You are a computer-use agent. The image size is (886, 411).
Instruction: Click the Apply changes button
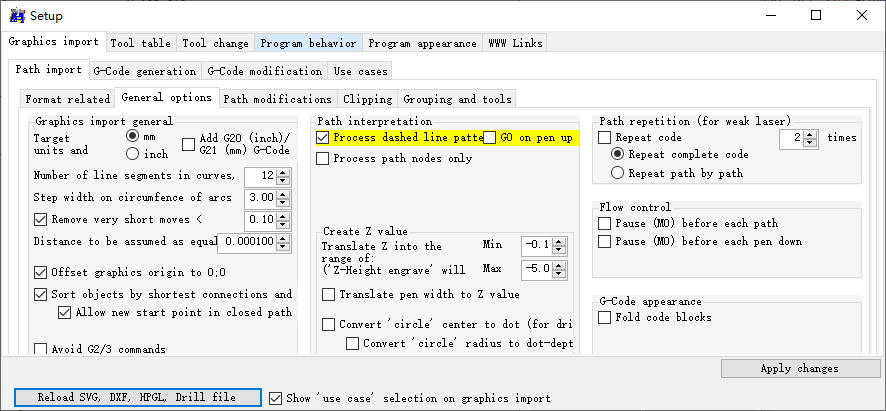coord(799,368)
